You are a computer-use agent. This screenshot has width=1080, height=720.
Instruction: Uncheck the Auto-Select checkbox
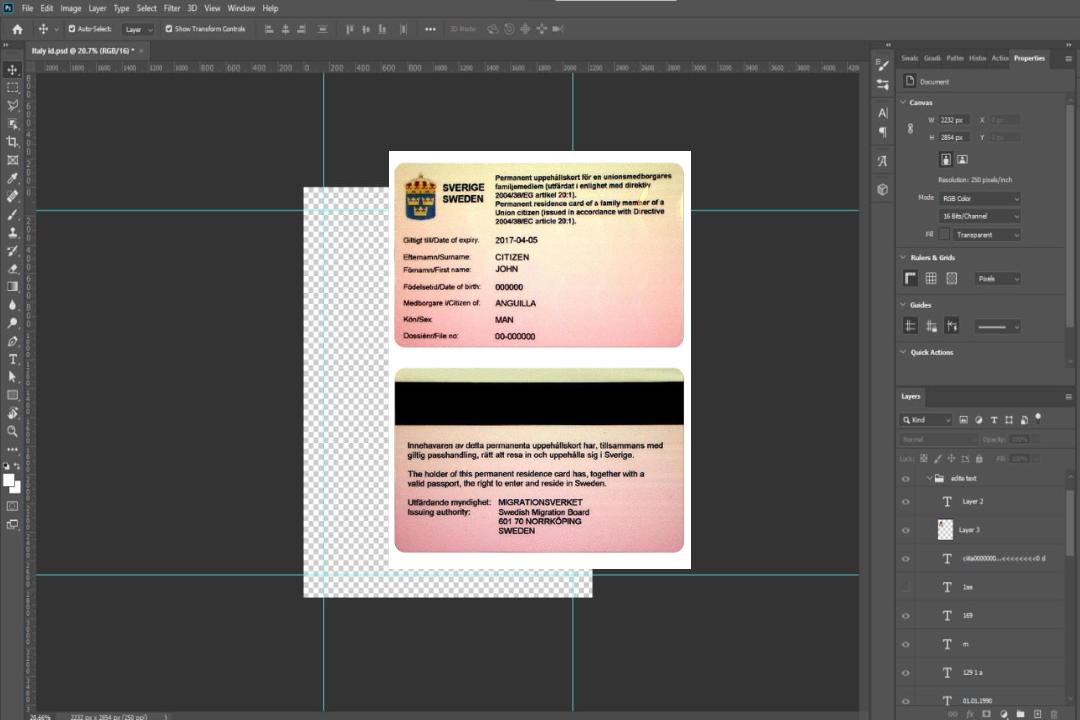72,29
